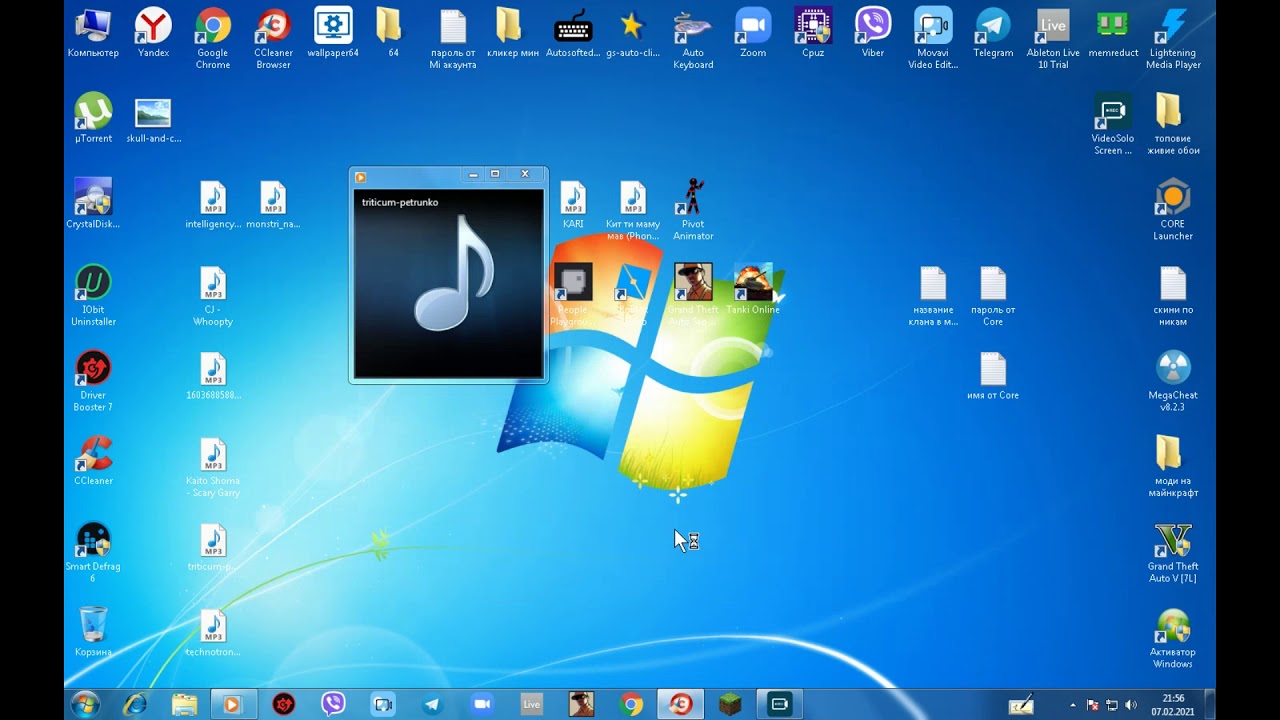Open CCleaner desktop shortcut
The image size is (1280, 720).
[x=93, y=462]
